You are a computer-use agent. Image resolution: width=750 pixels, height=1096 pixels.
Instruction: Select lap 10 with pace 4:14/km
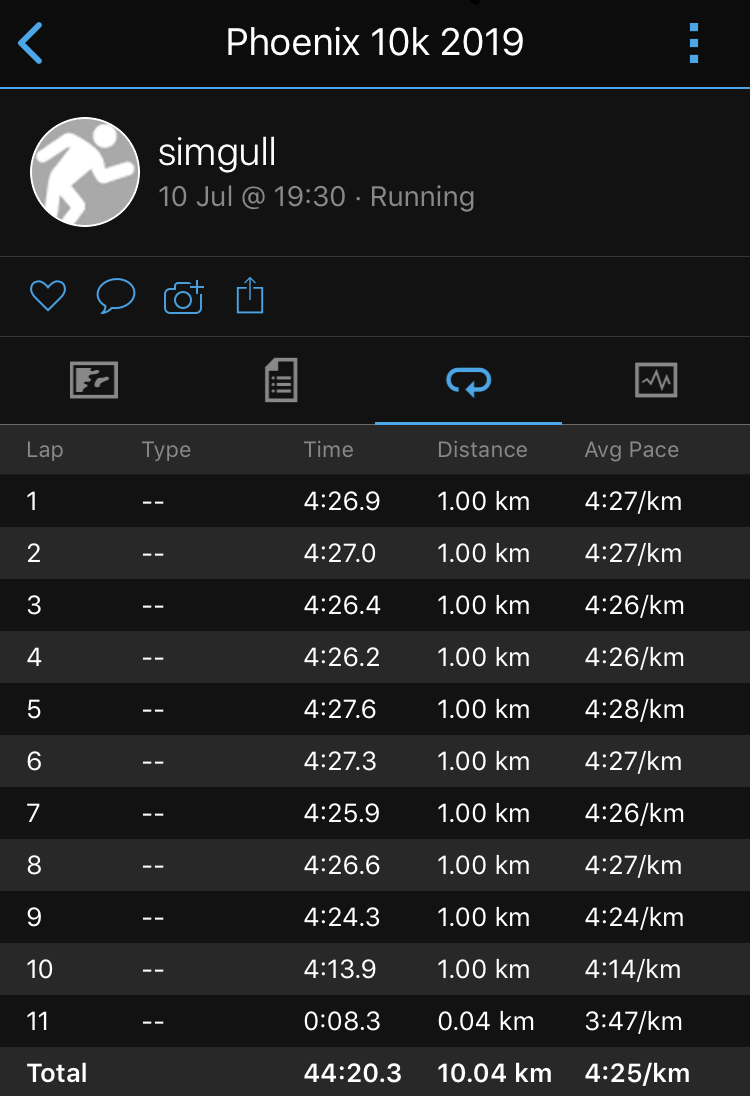coord(375,969)
